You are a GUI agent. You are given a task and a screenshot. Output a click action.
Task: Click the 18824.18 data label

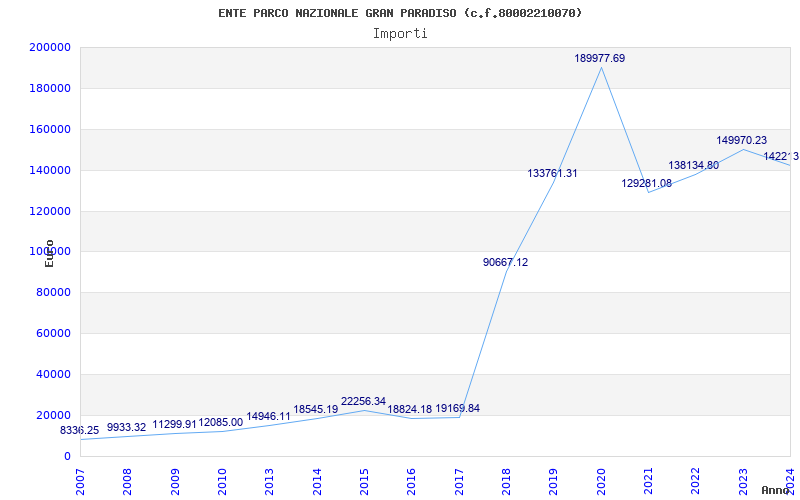410,409
